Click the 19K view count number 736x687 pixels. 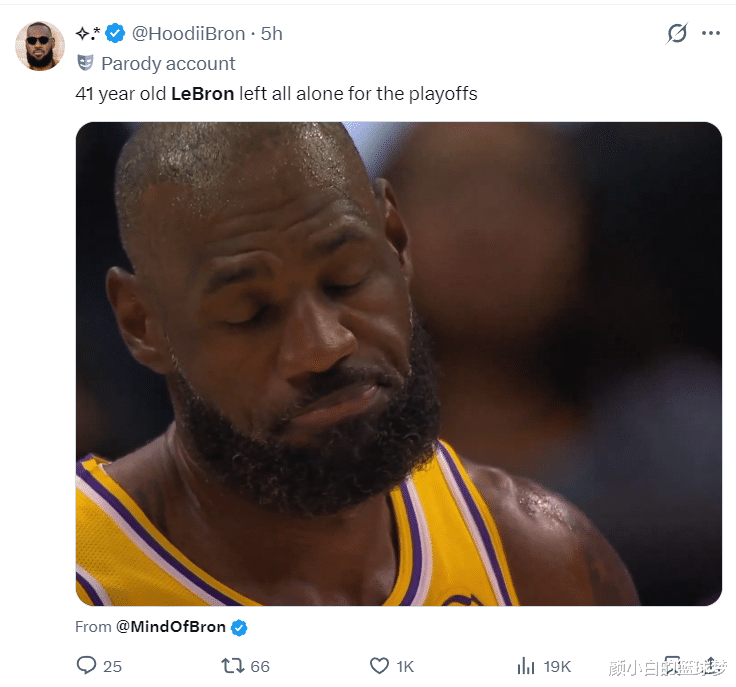click(557, 666)
